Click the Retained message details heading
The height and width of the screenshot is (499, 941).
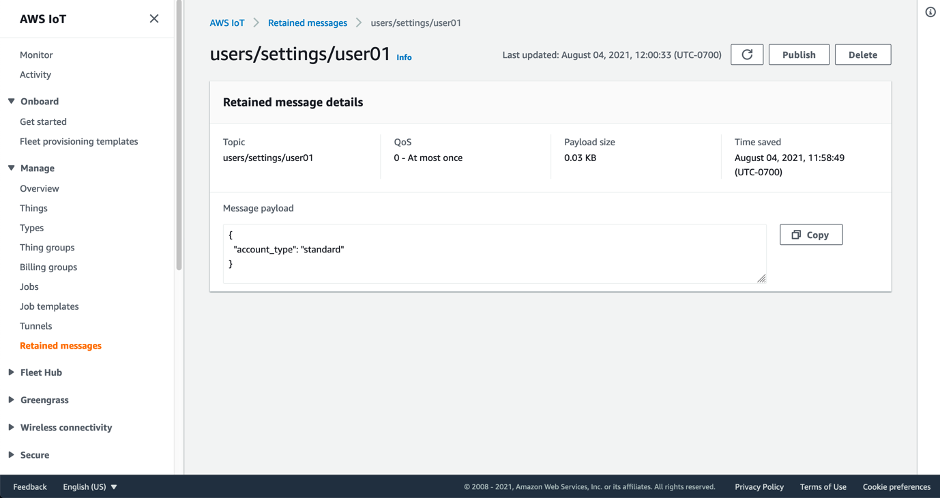point(293,102)
